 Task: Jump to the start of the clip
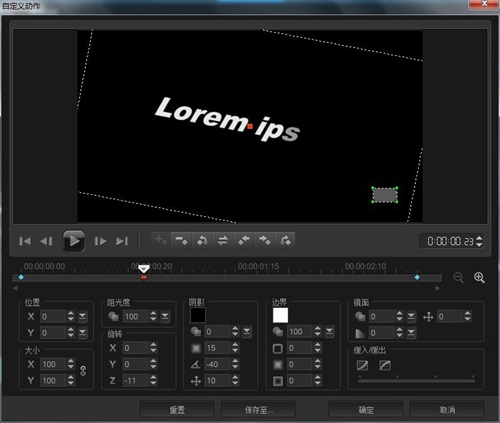pos(25,241)
